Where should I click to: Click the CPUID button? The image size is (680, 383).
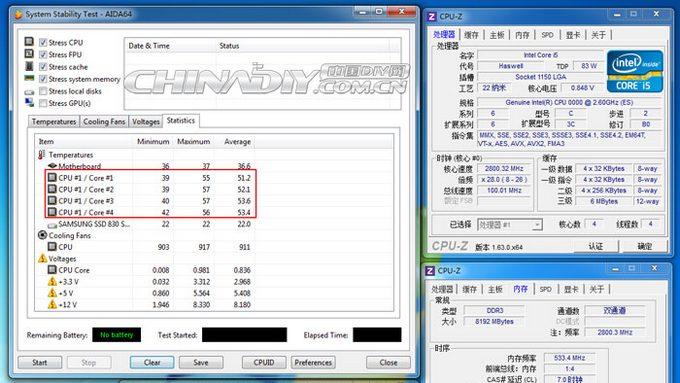point(264,362)
